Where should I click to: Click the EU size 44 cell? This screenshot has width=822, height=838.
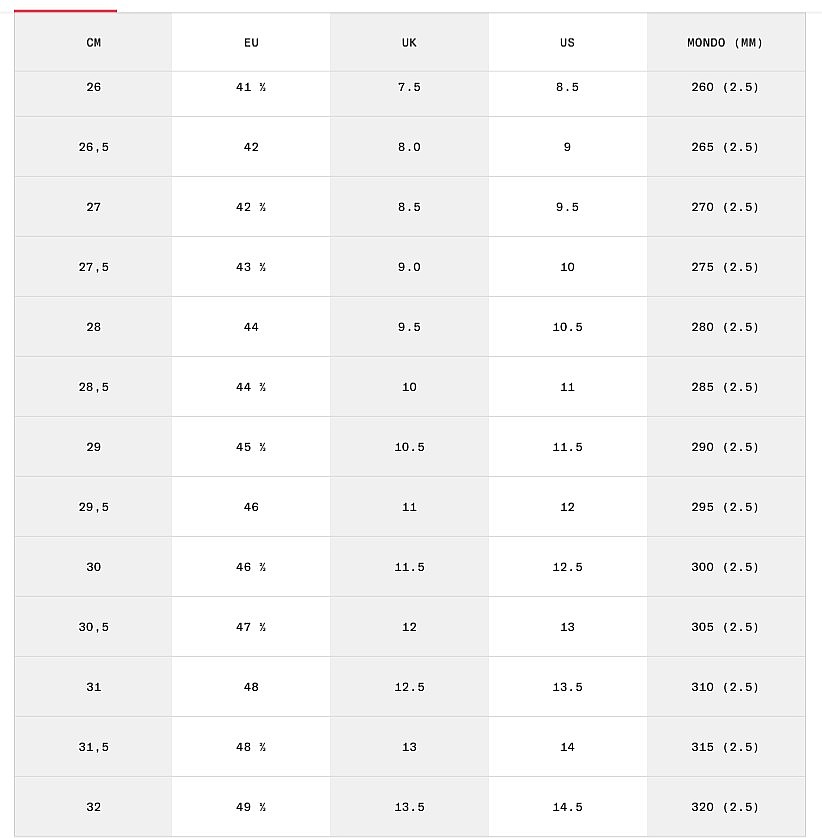coord(251,327)
